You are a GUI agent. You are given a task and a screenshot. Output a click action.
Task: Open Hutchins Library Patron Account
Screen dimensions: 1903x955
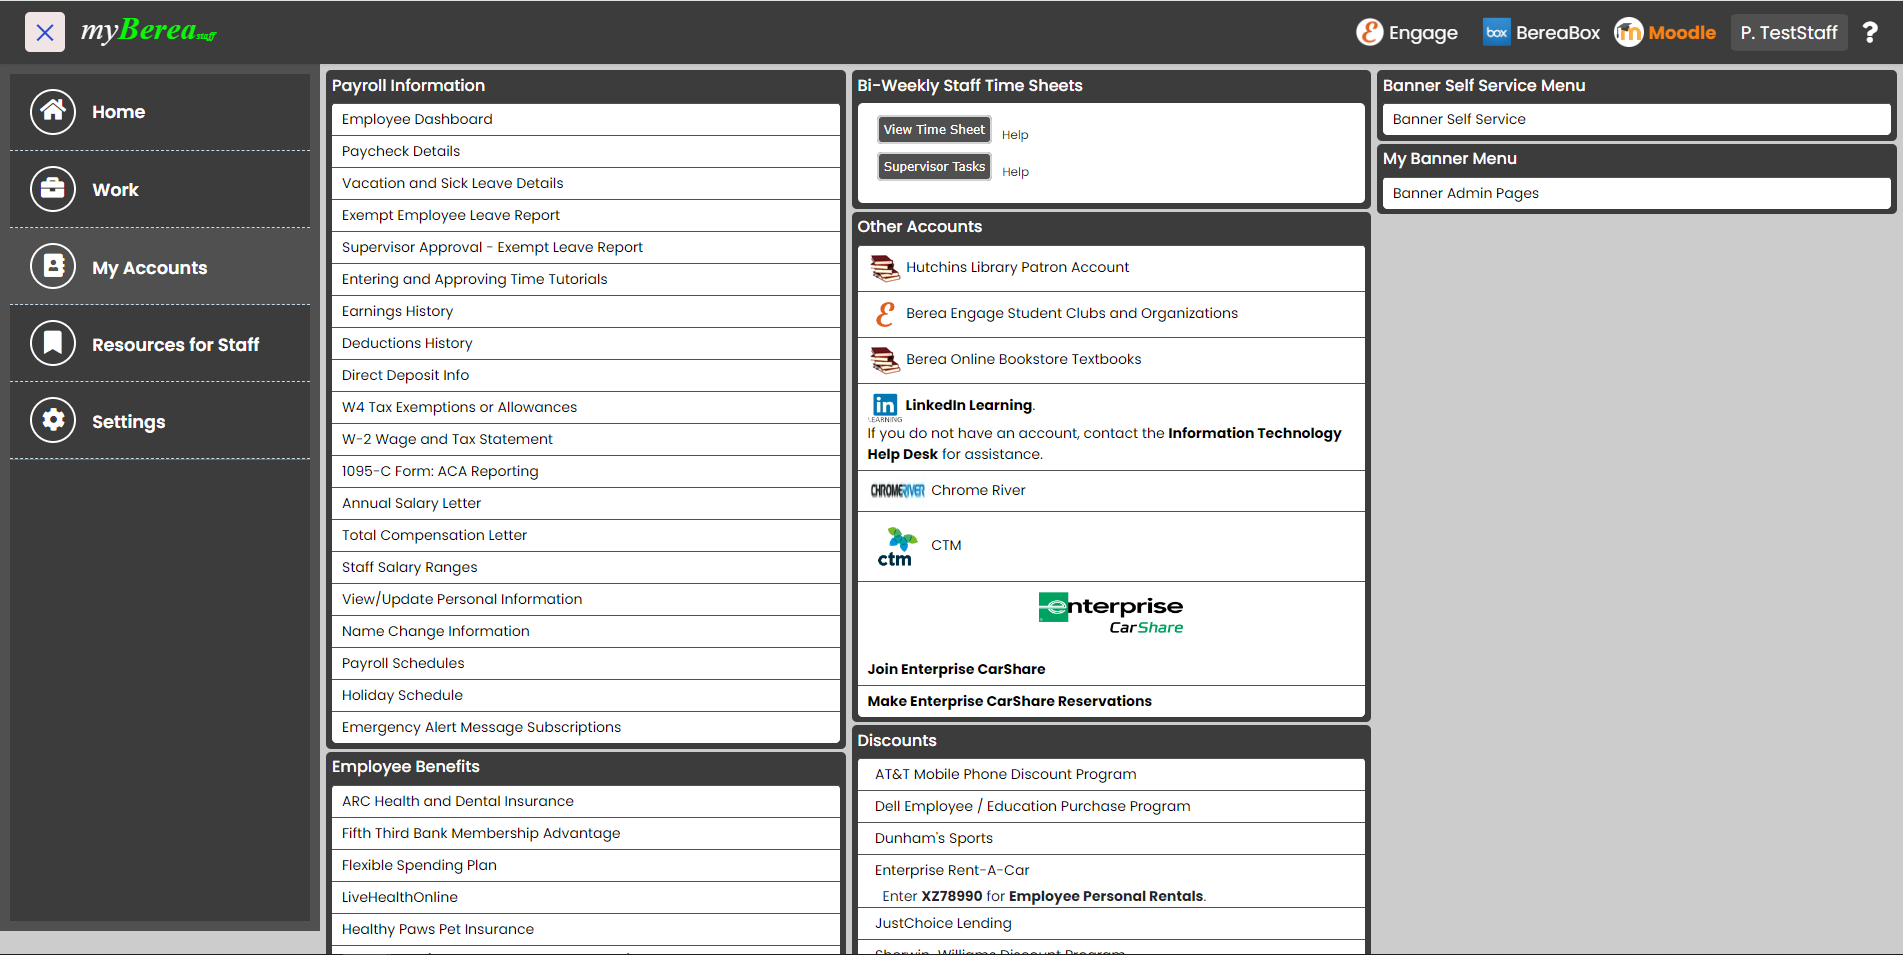pyautogui.click(x=1017, y=267)
